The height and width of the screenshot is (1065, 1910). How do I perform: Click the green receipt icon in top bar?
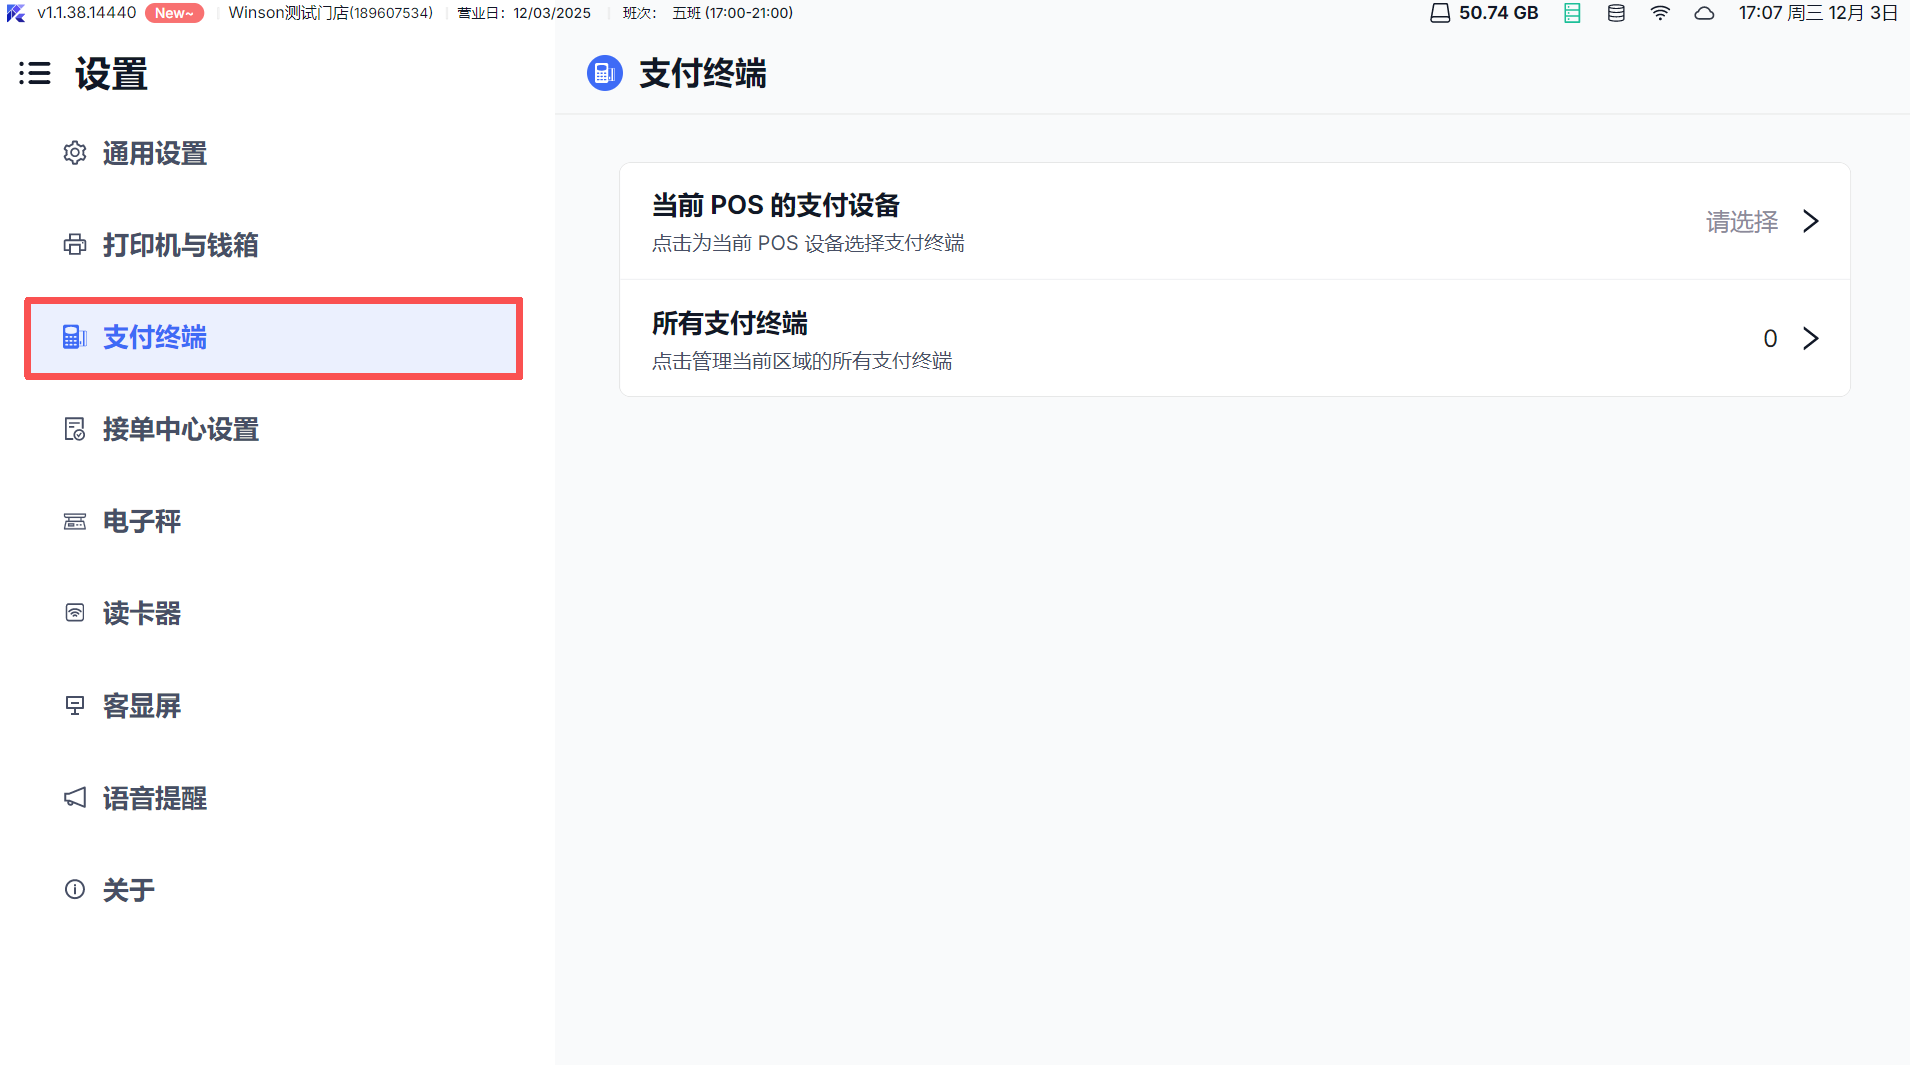(1572, 13)
